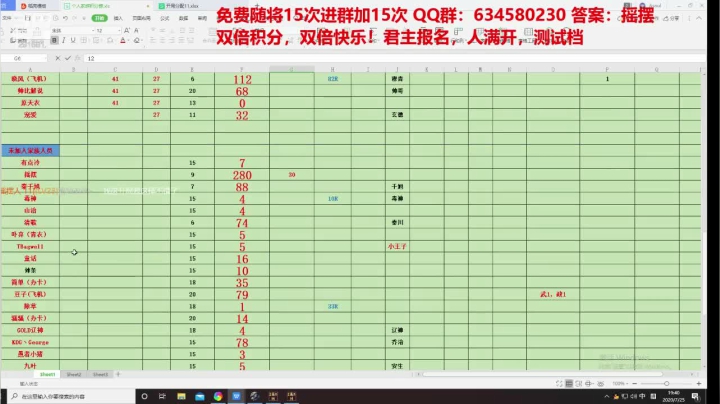Open the File menu

click(x=7, y=18)
